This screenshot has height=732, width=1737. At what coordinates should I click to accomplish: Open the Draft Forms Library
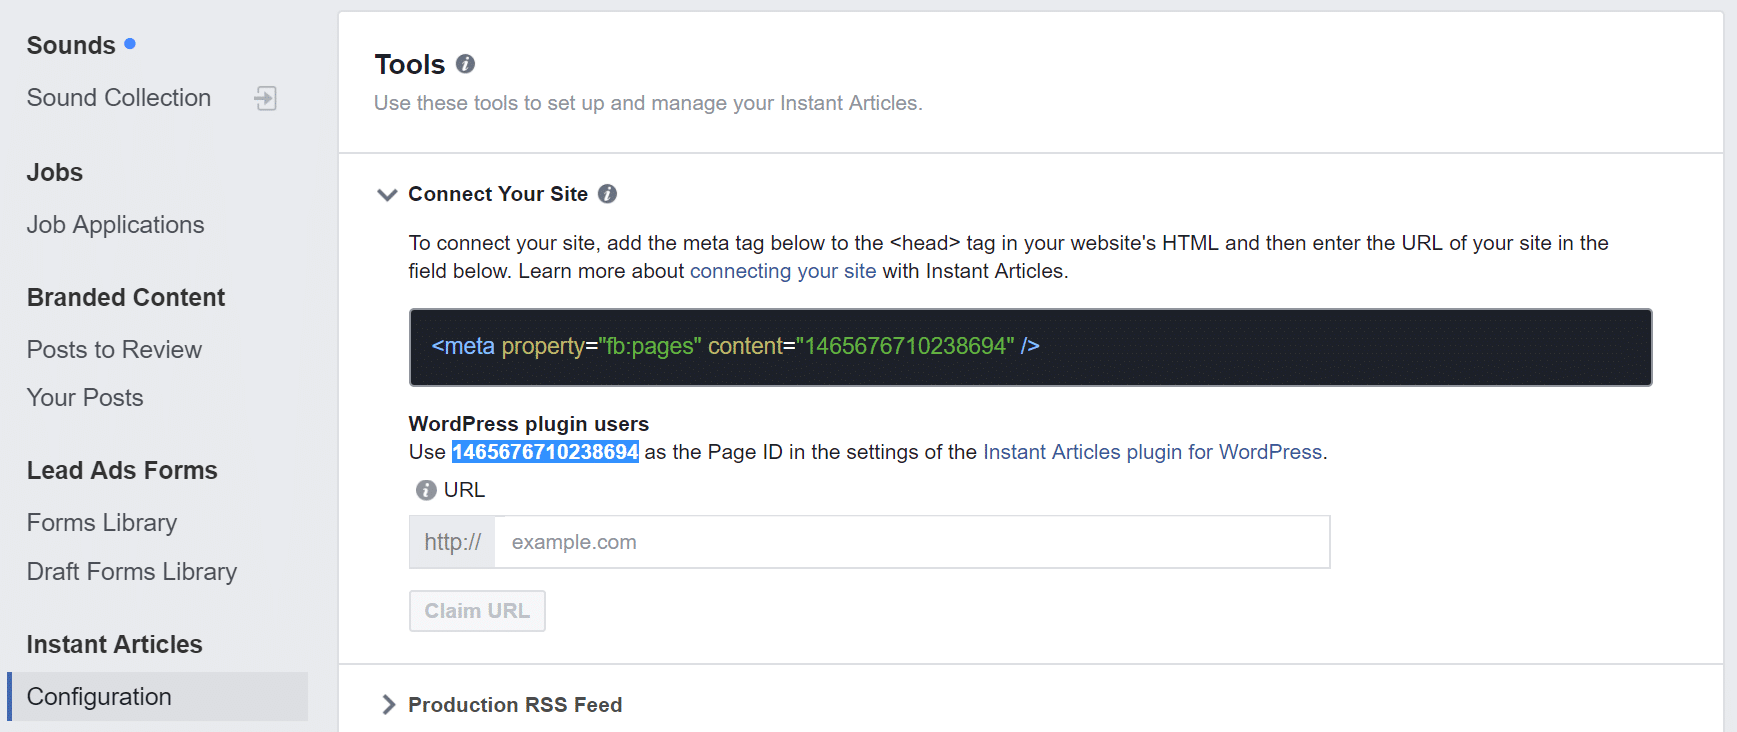[131, 571]
